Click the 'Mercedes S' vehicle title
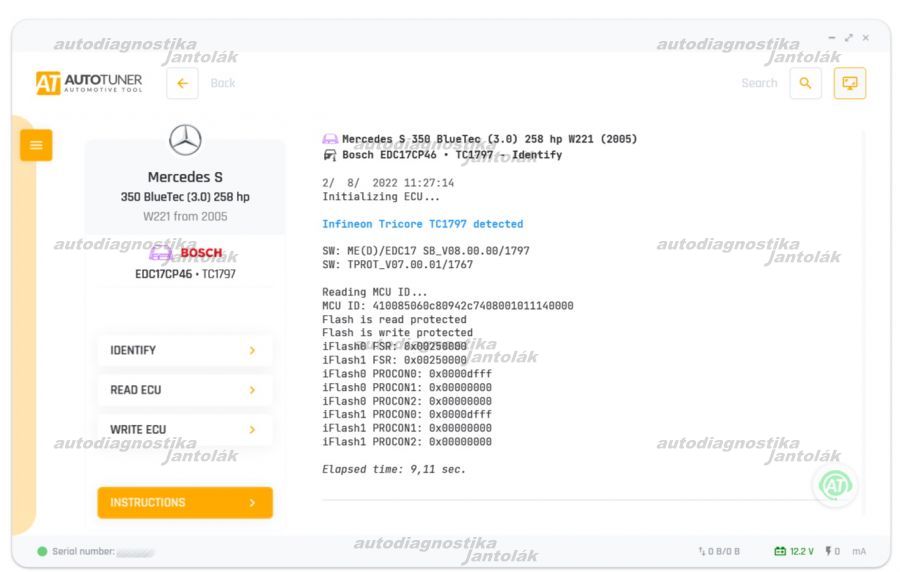This screenshot has width=900, height=572. [185, 177]
